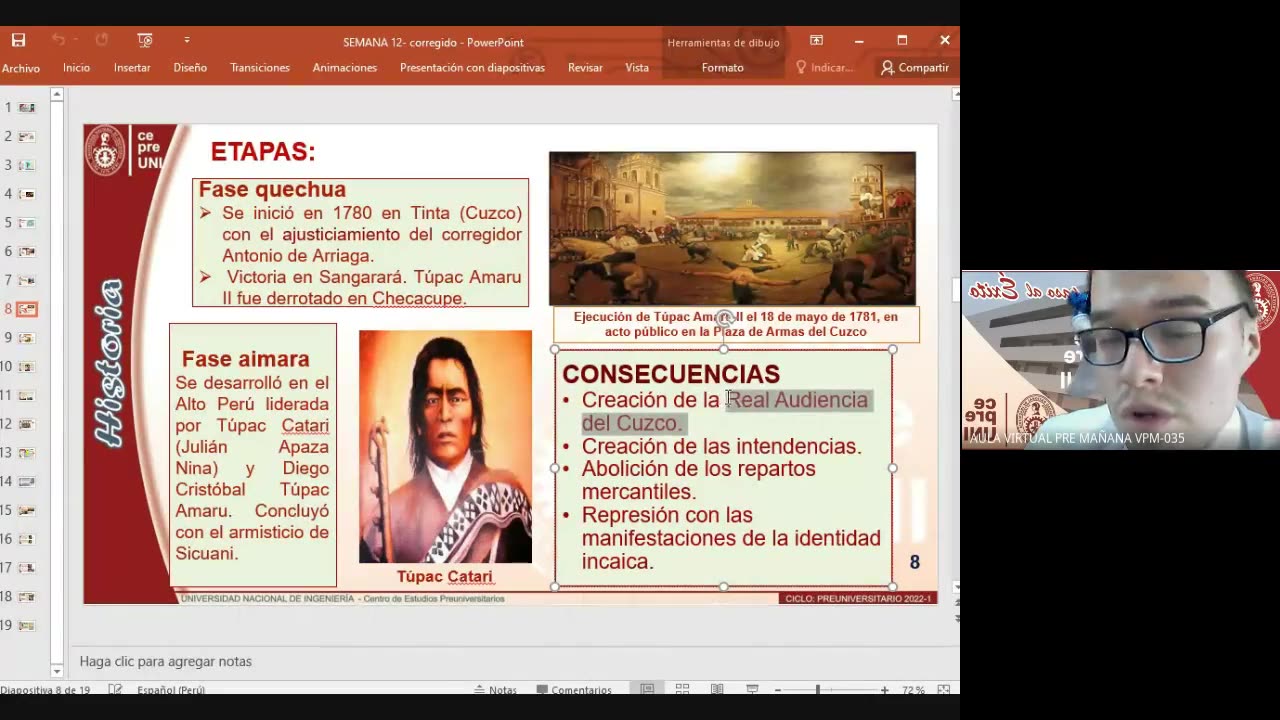Click the spell check icon in status bar

[116, 690]
